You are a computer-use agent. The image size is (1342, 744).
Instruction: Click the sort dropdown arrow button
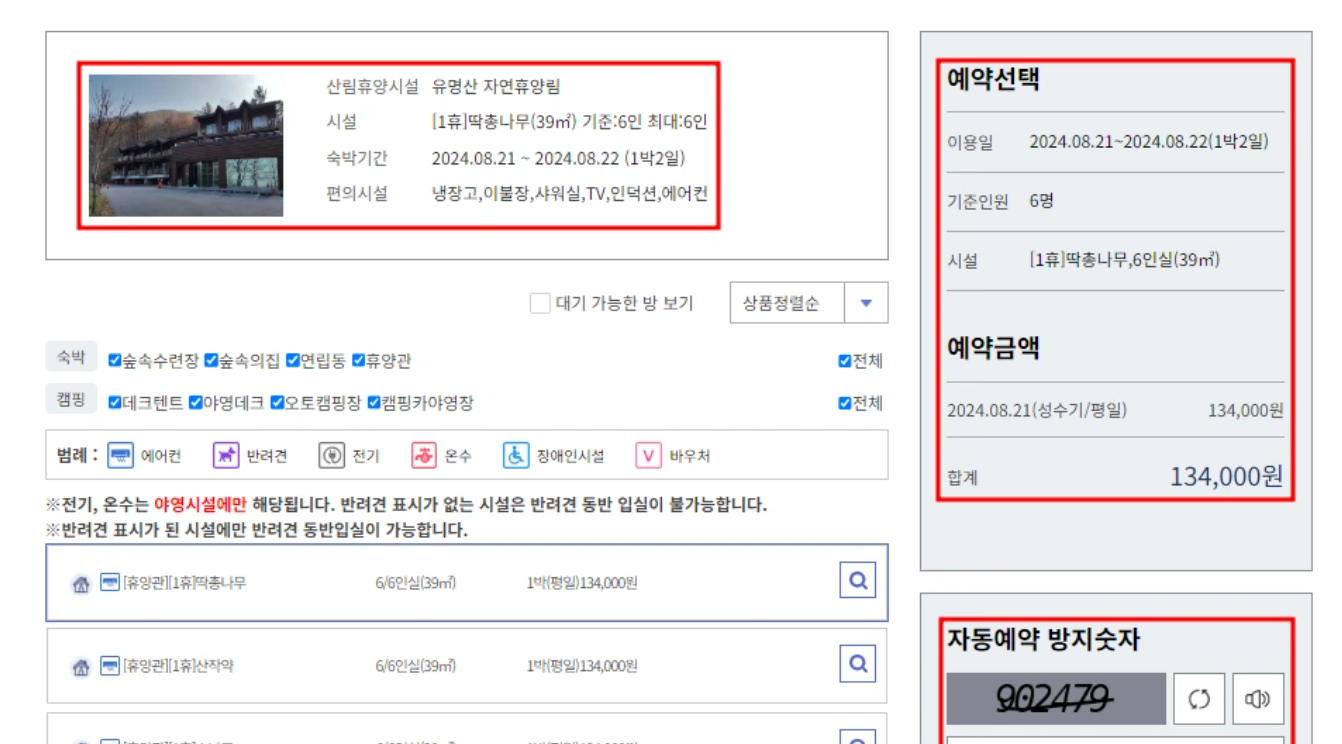coord(866,303)
